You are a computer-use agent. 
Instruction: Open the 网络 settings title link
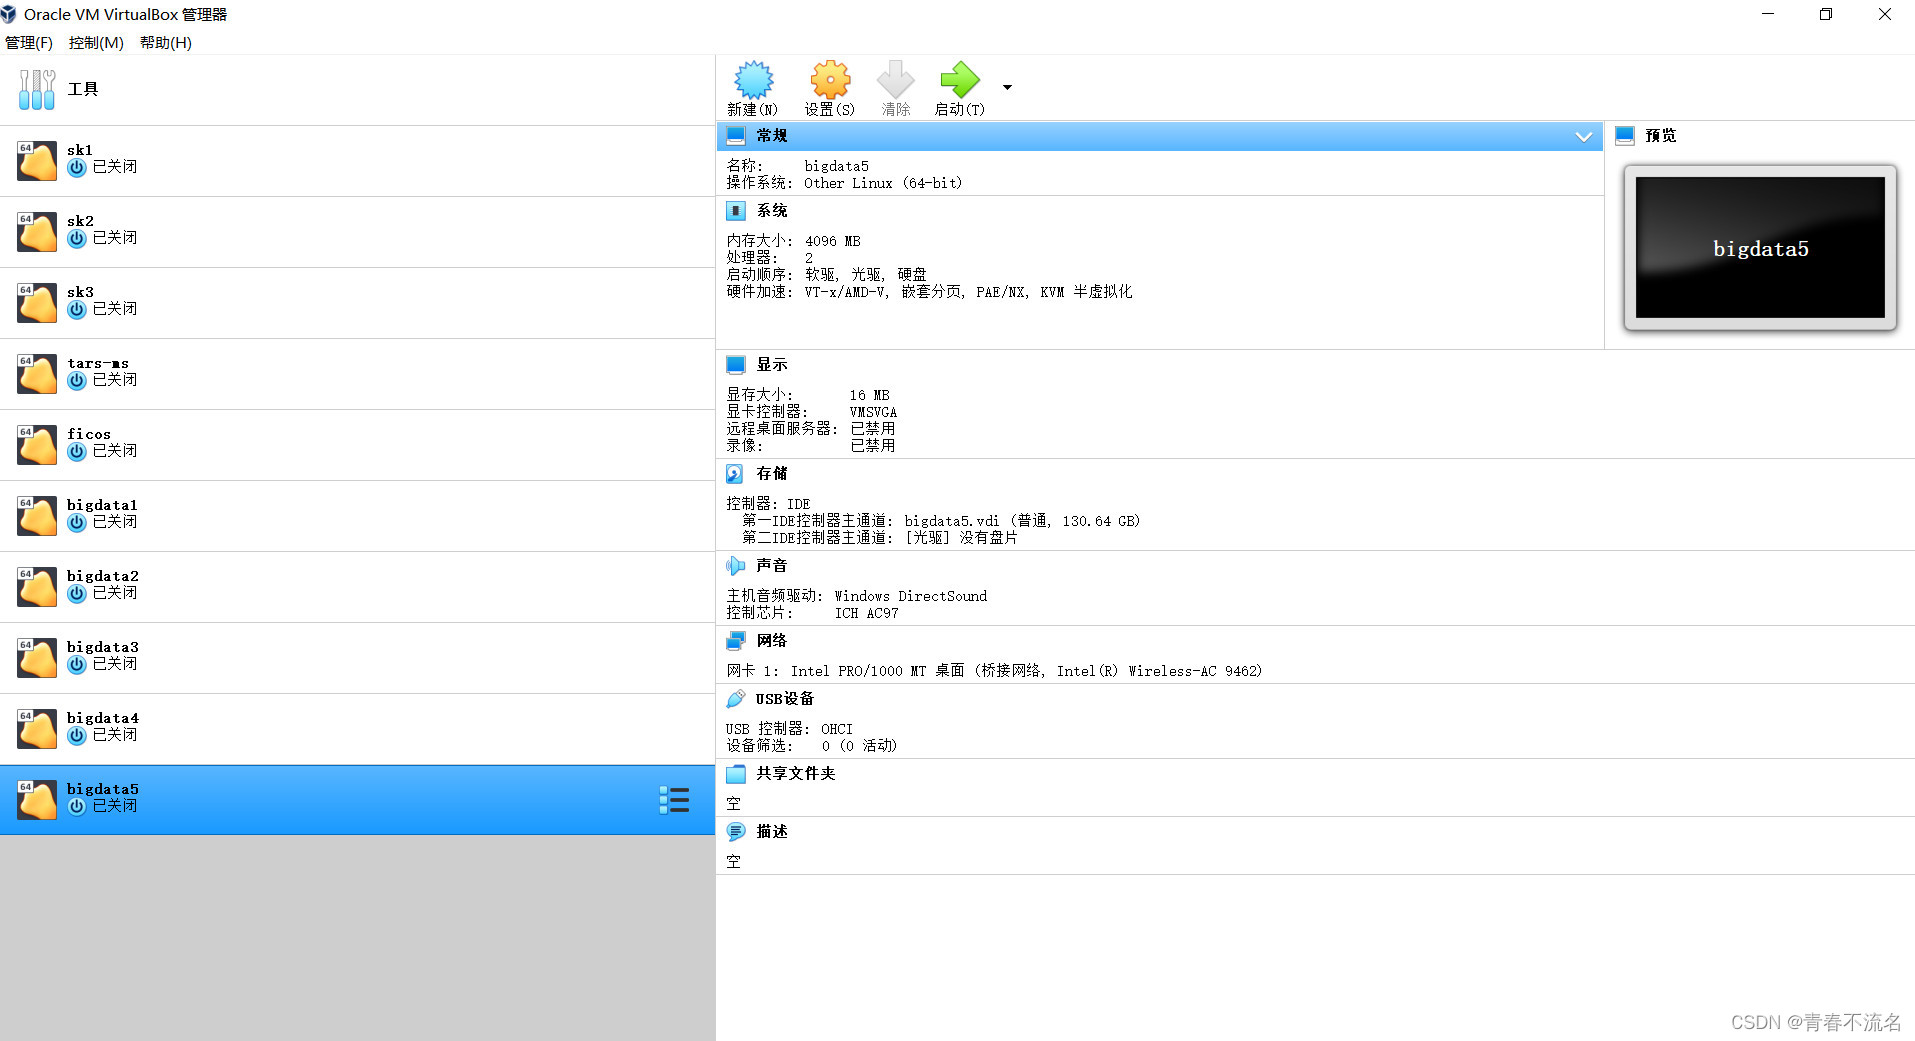point(772,641)
